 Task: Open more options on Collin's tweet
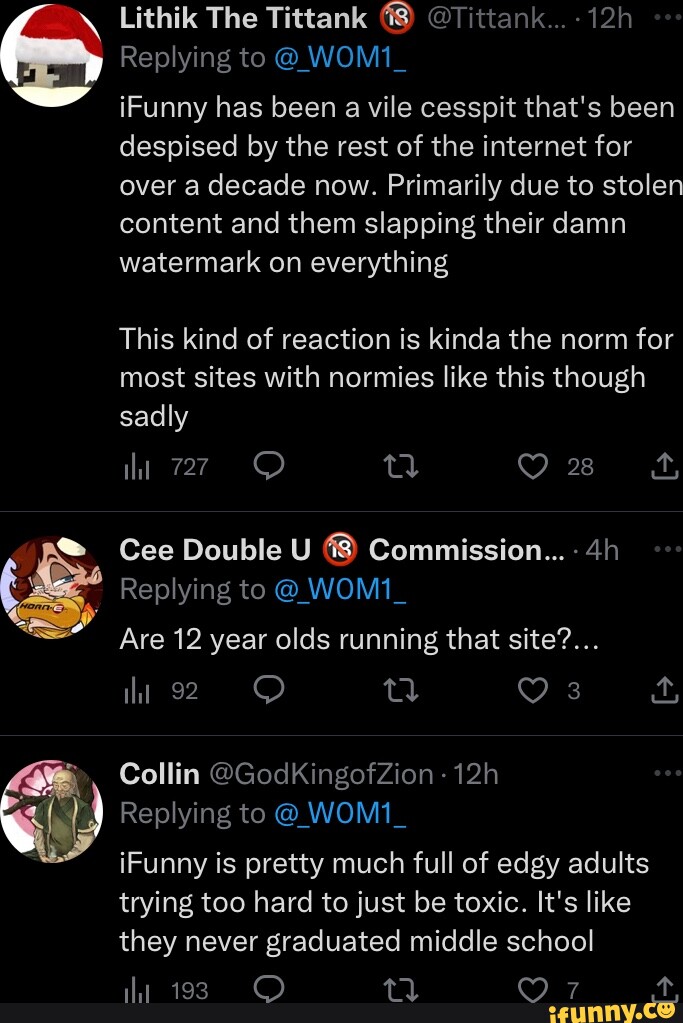(x=667, y=773)
